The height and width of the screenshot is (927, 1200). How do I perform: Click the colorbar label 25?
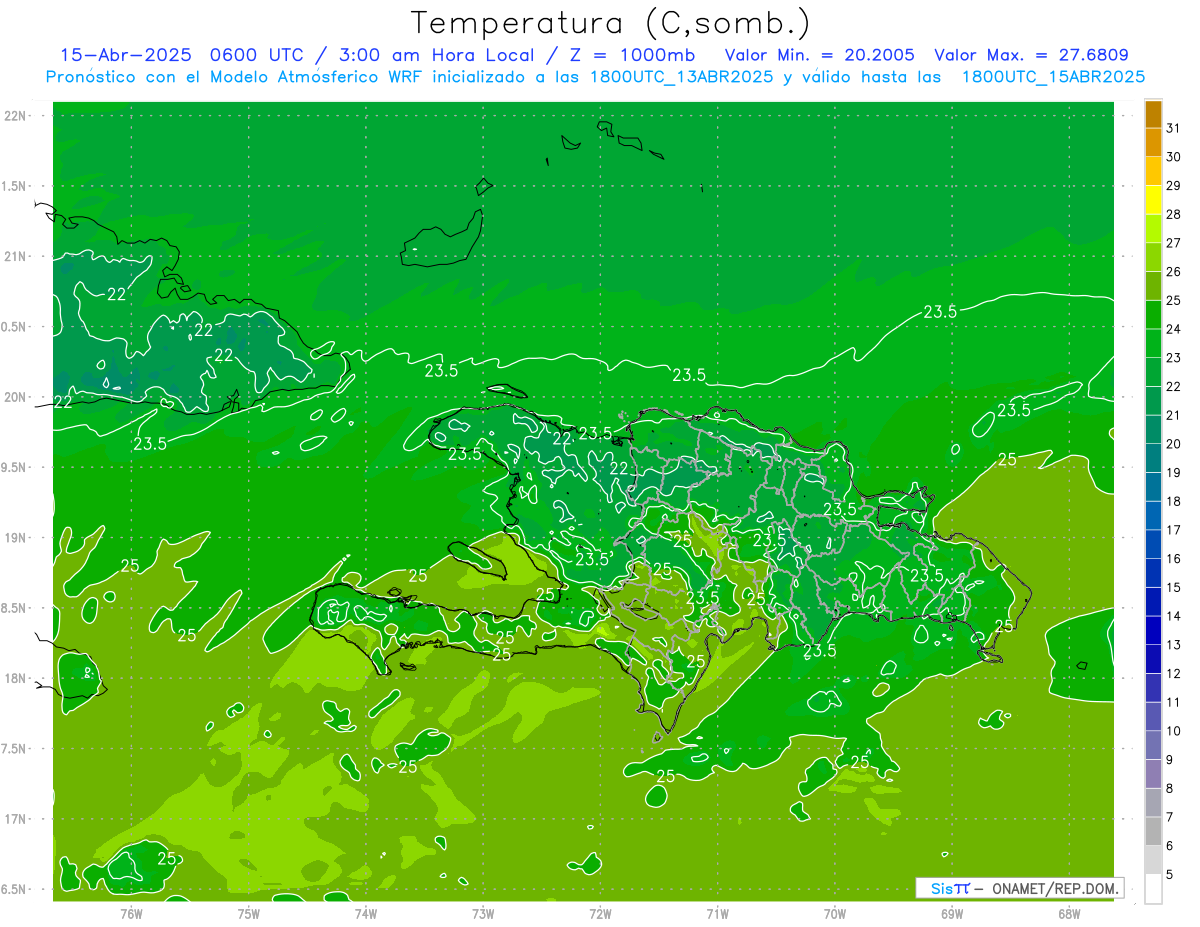pos(1173,300)
